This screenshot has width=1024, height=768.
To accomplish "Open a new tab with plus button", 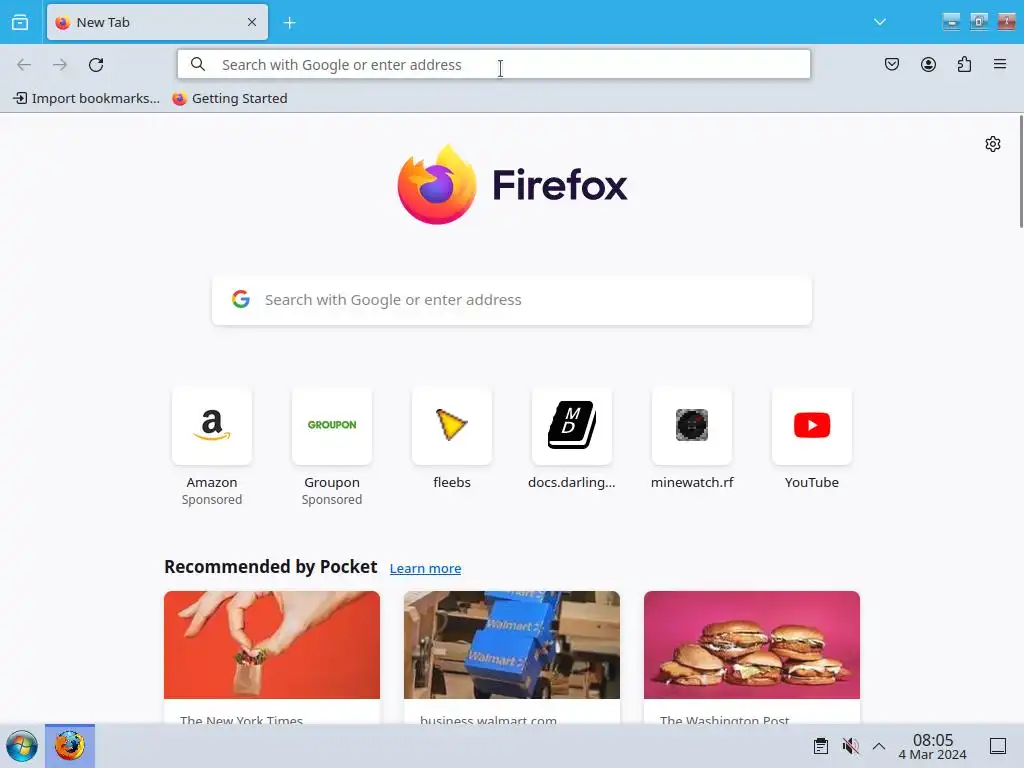I will click(289, 23).
